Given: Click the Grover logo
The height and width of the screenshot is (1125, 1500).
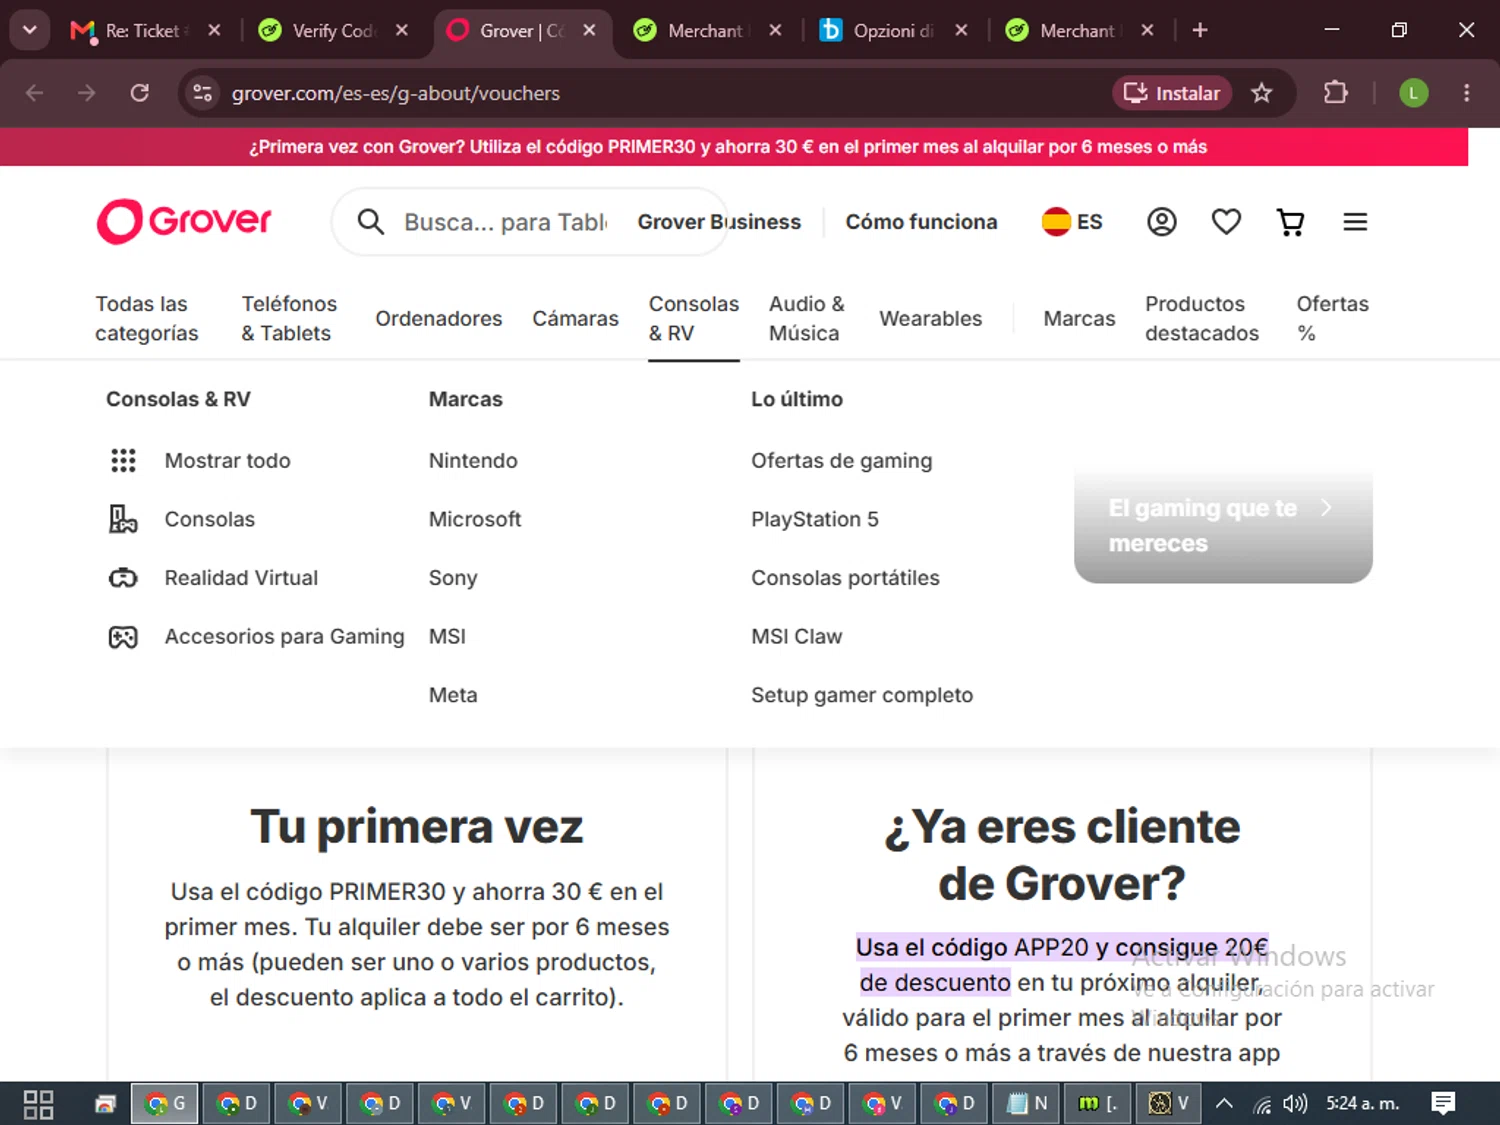Looking at the screenshot, I should (184, 221).
